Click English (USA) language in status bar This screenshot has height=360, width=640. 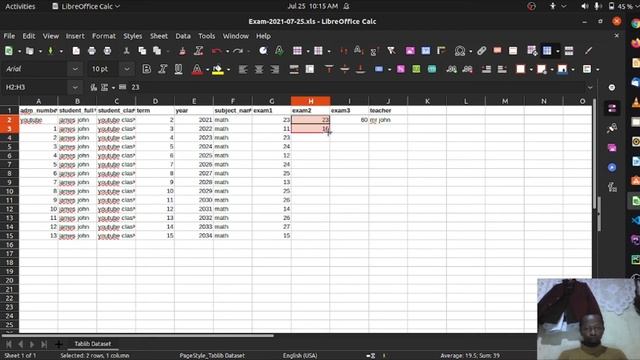point(300,356)
